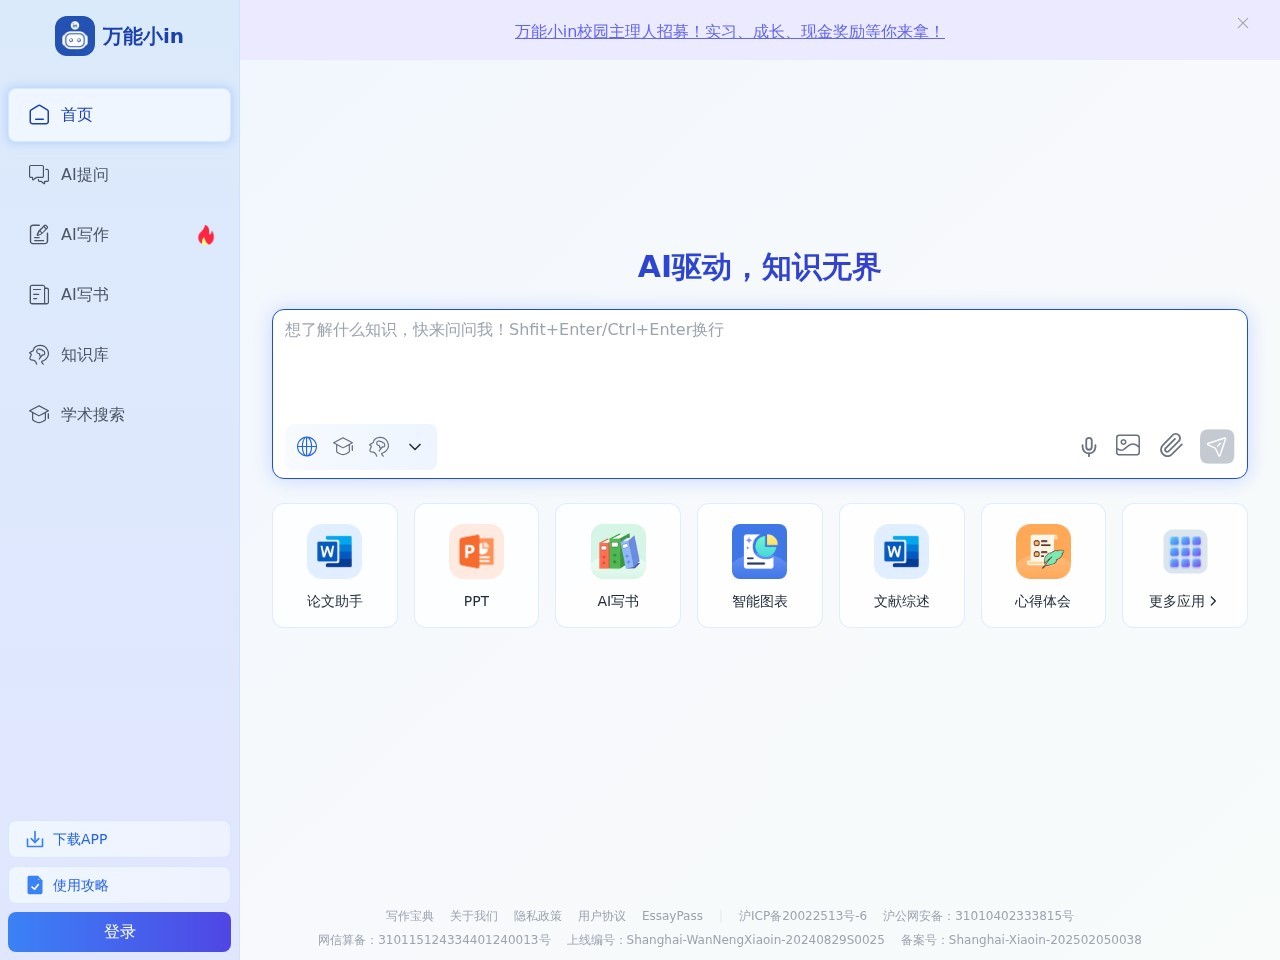Viewport: 1280px width, 960px height.
Task: Switch to AI写作 in the sidebar
Action: pos(84,234)
